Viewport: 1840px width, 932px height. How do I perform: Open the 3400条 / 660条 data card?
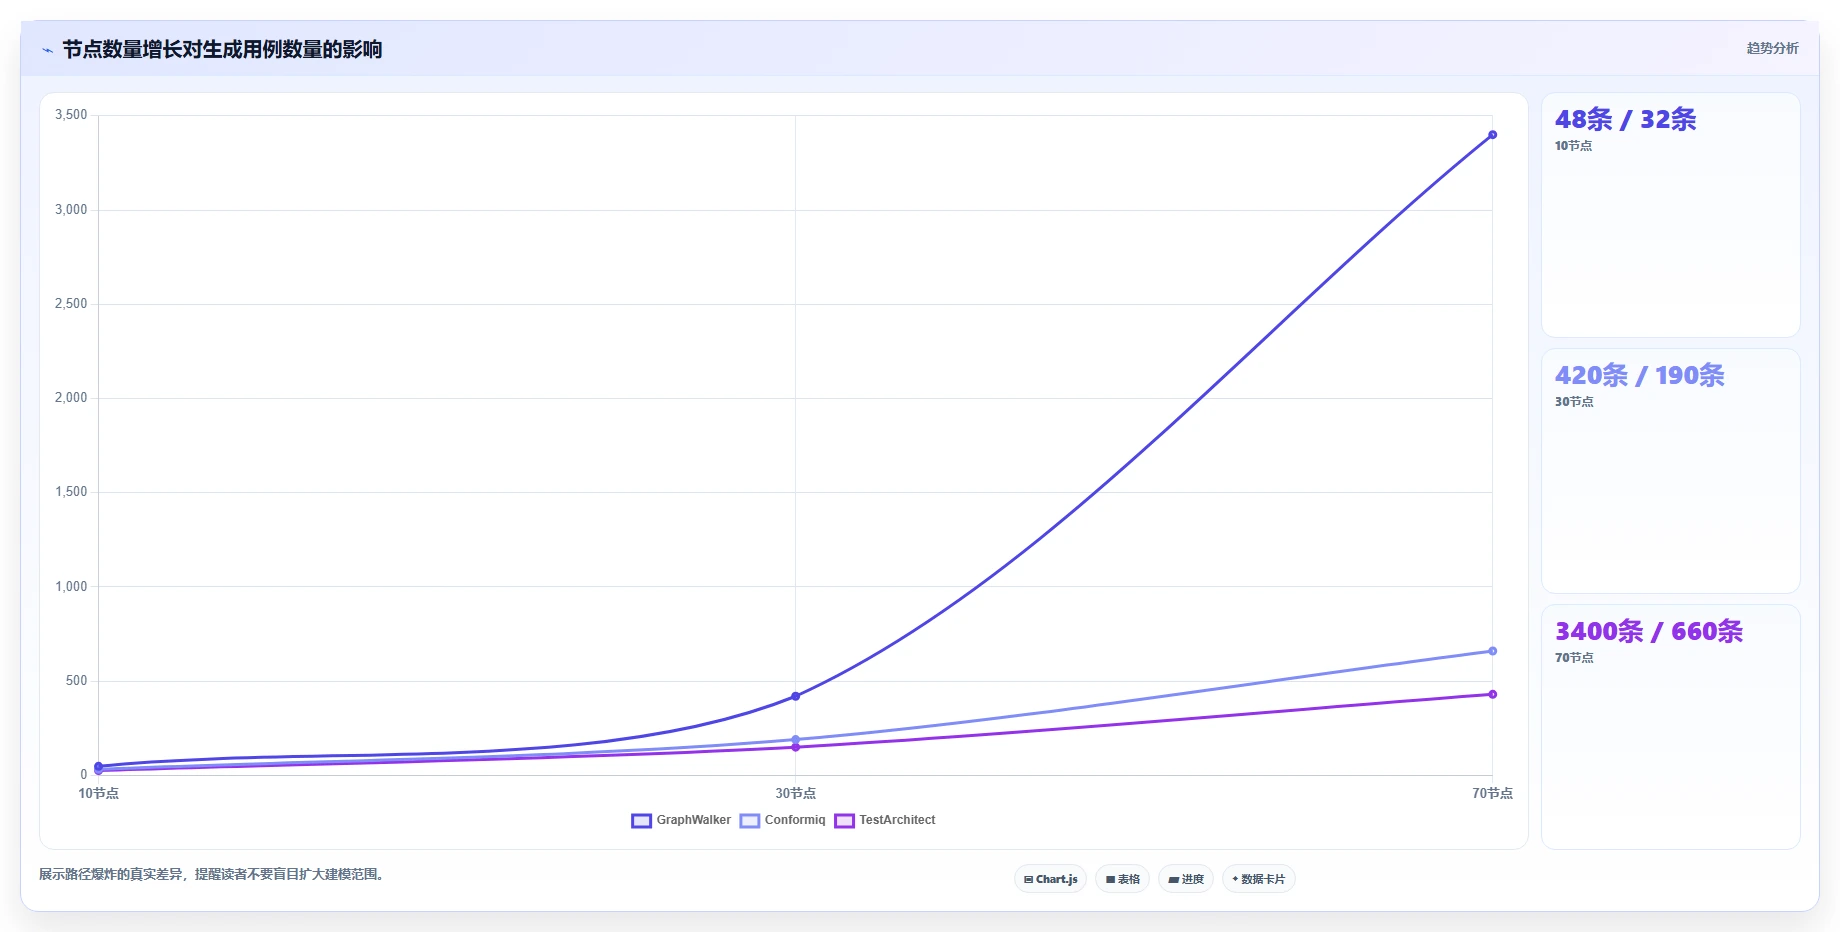(x=1670, y=727)
